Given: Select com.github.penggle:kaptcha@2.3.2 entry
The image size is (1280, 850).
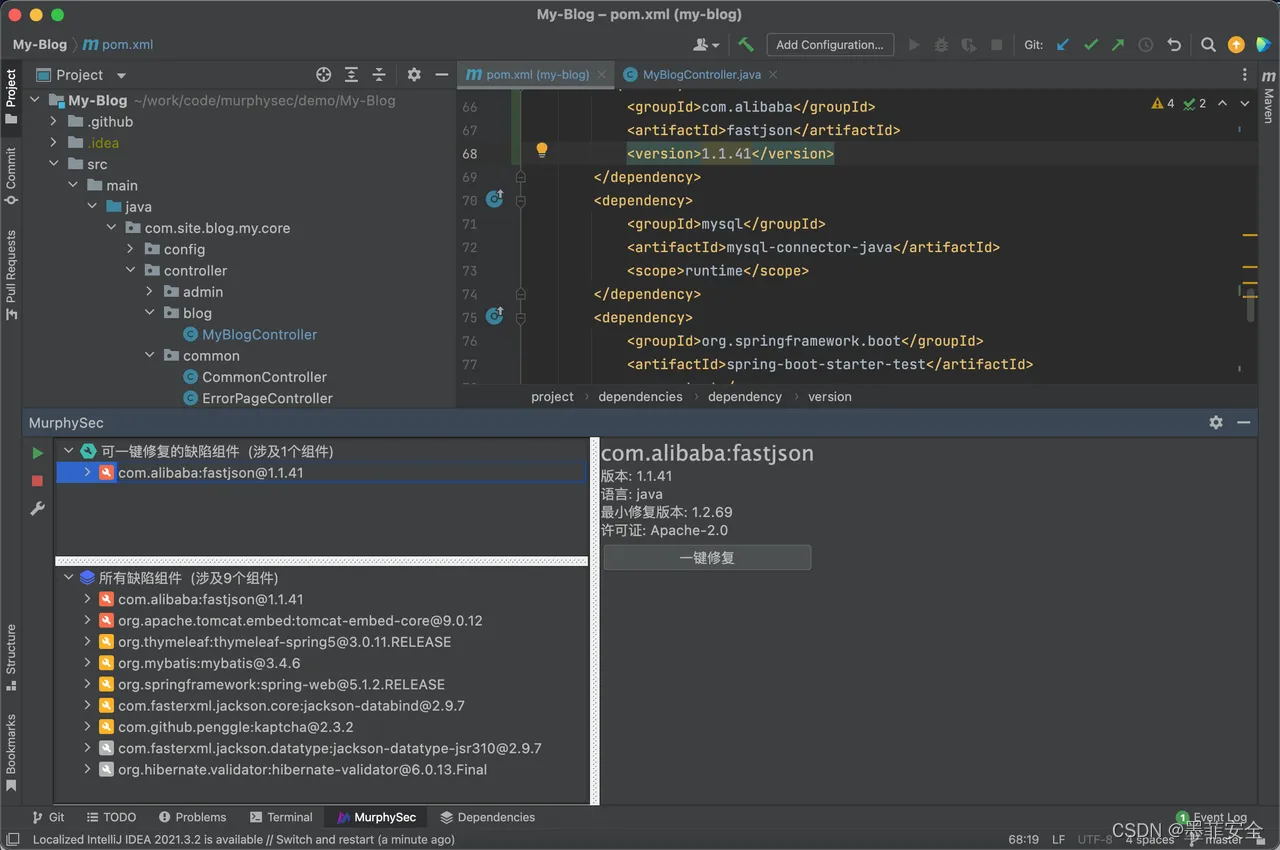Looking at the screenshot, I should click(235, 727).
